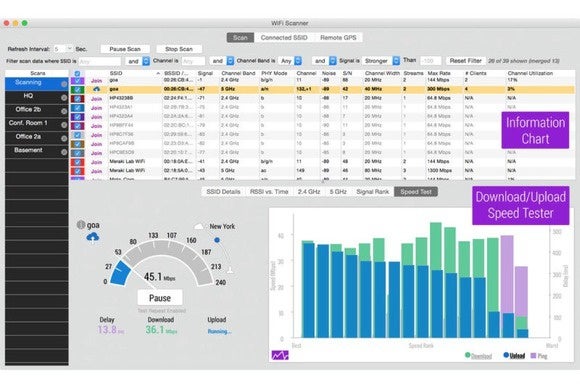The width and height of the screenshot is (580, 388).
Task: Click the Pause button under speed gauge
Action: pyautogui.click(x=160, y=298)
